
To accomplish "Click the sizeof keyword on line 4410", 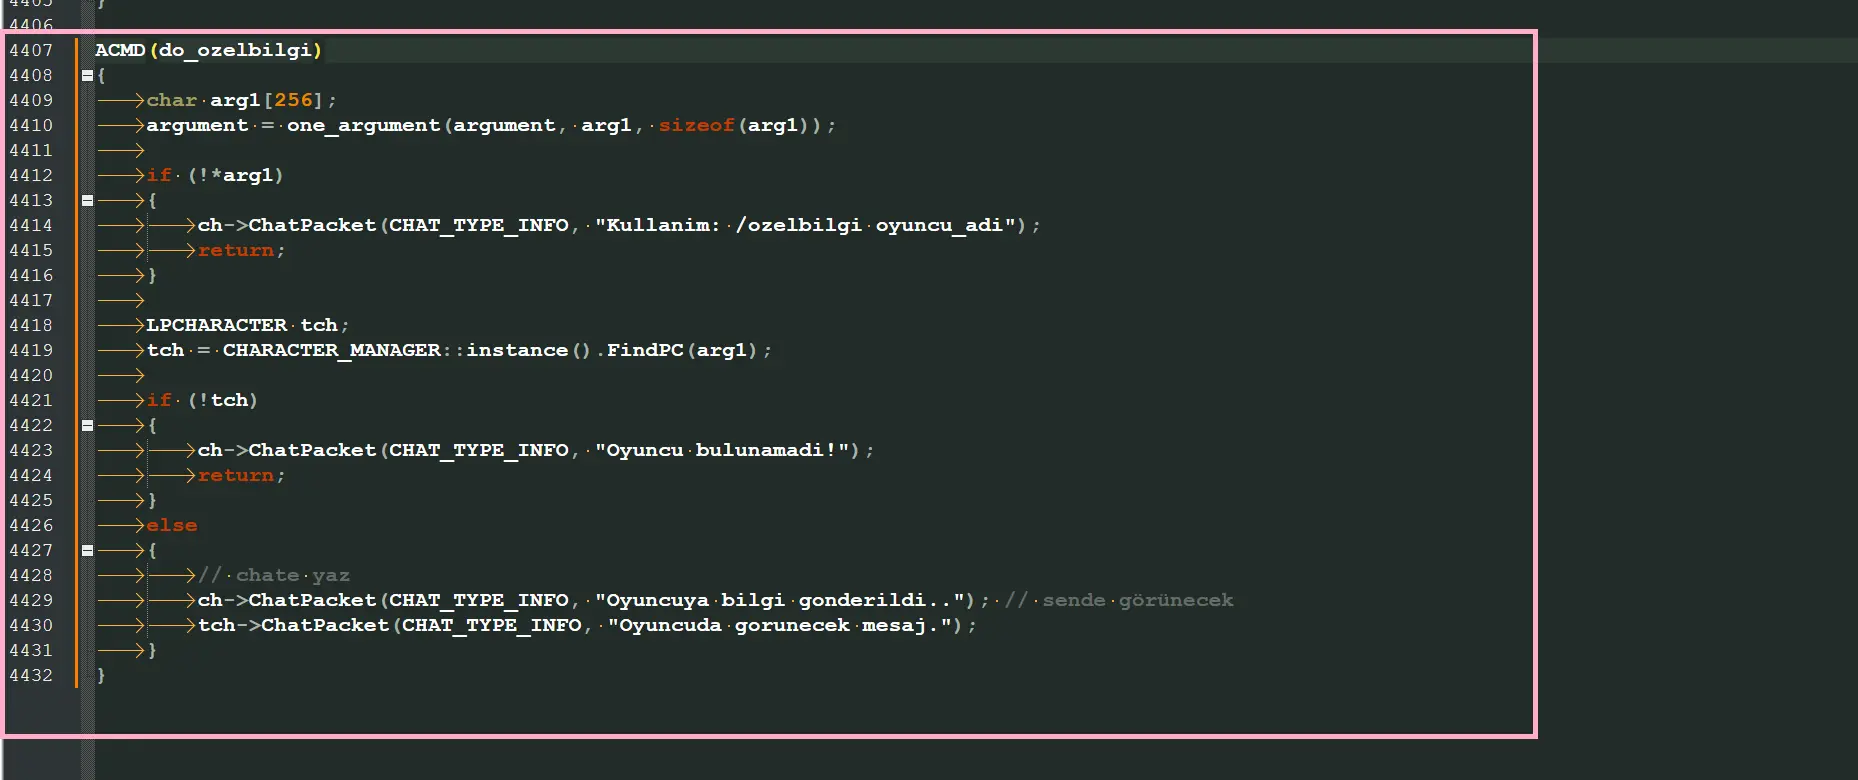I will [696, 125].
